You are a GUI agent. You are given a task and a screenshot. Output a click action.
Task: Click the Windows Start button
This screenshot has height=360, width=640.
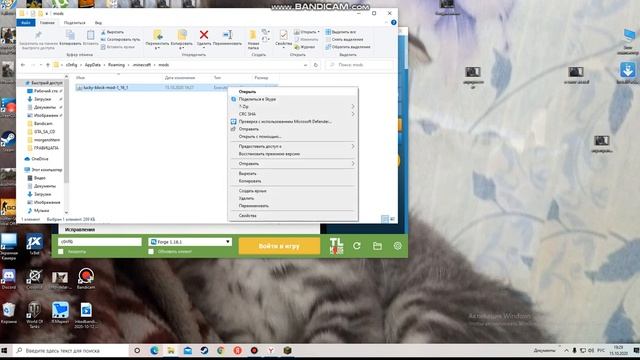pos(5,351)
